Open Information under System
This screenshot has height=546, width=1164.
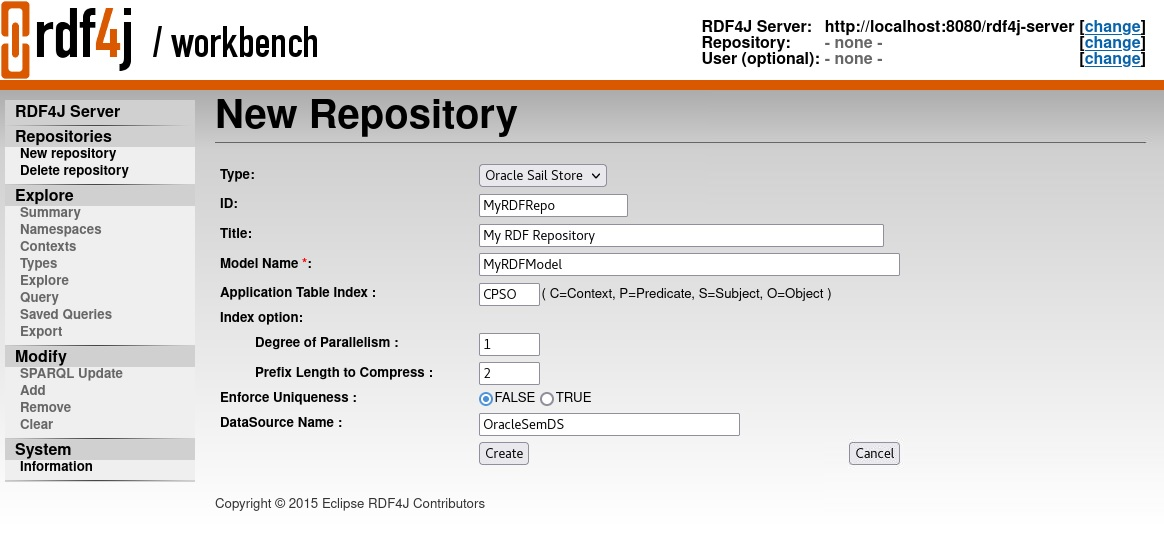coord(56,467)
